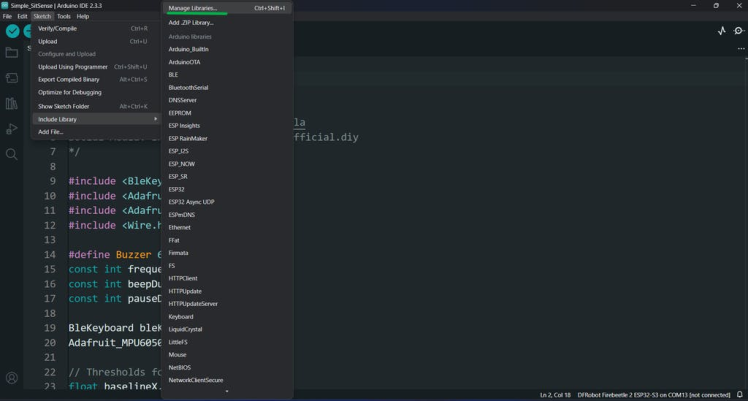This screenshot has height=401, width=748.
Task: Include the EEPROM library
Action: pyautogui.click(x=227, y=113)
